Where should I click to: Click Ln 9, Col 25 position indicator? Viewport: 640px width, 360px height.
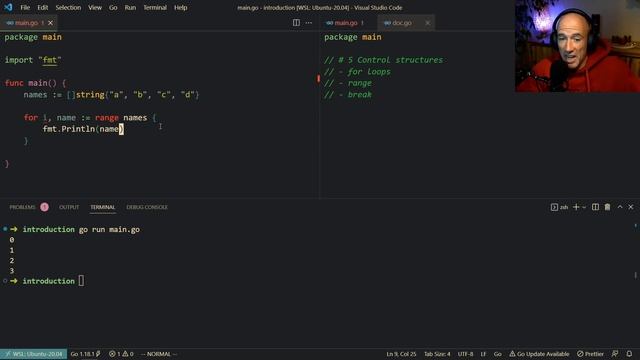401,354
